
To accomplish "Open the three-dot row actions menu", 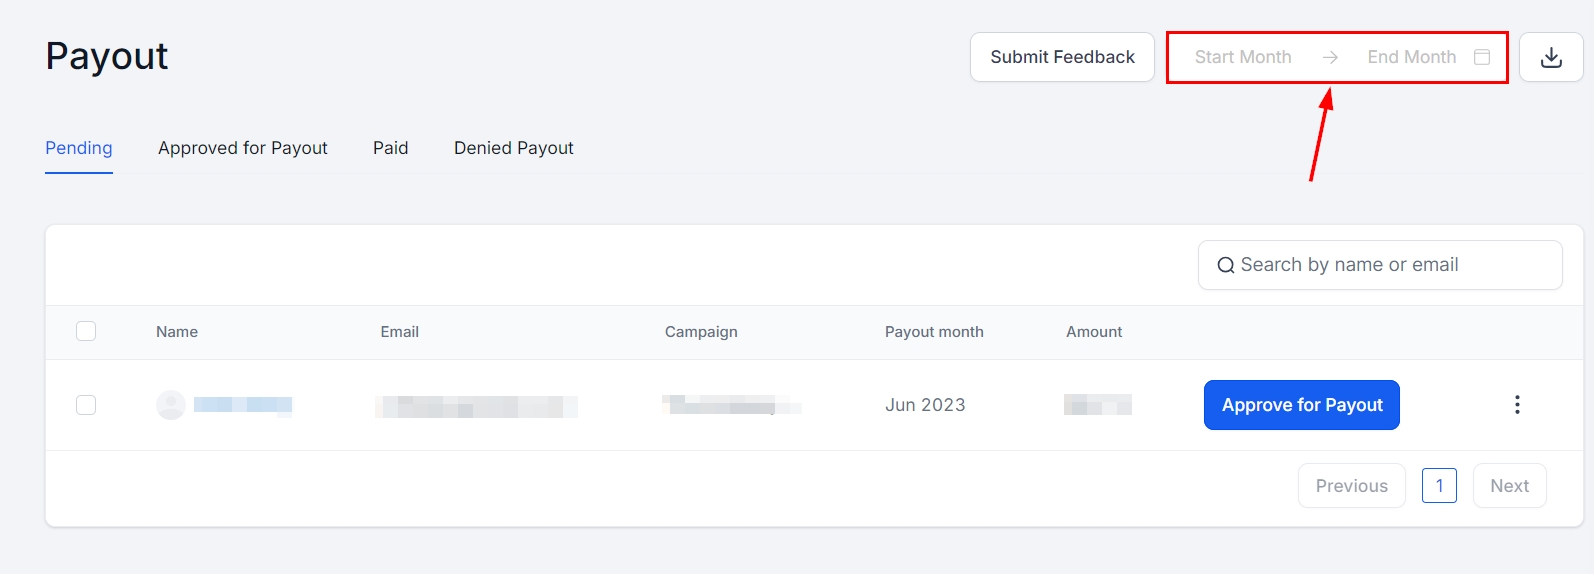I will pos(1517,405).
